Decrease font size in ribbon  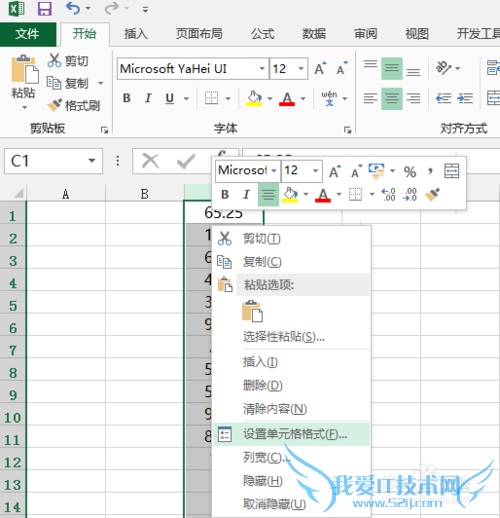(341, 69)
